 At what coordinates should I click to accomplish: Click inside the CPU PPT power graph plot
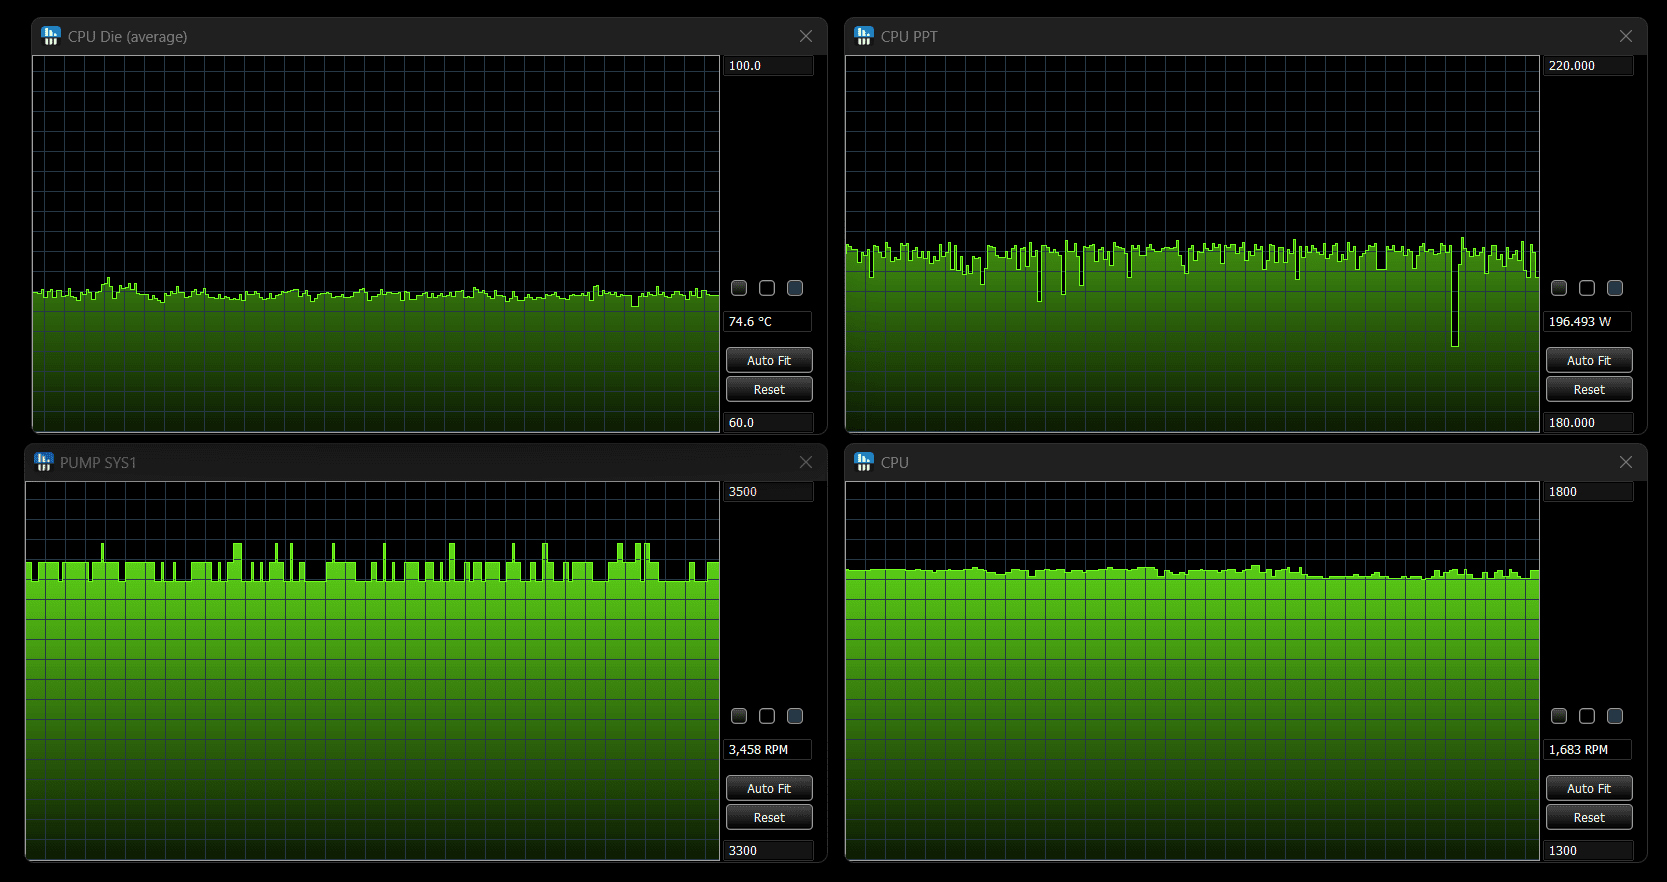click(1192, 244)
